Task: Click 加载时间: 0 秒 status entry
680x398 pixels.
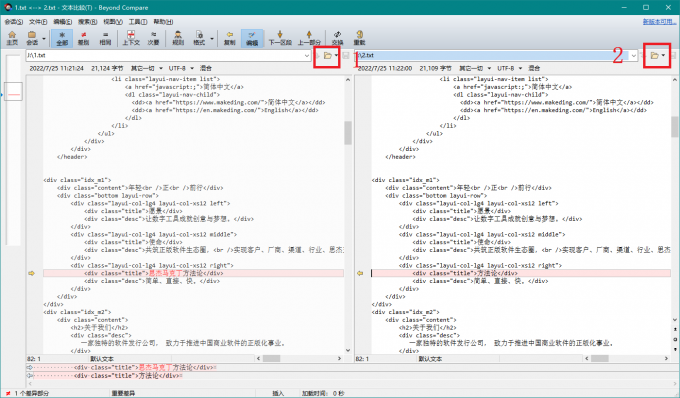Action: [323, 393]
